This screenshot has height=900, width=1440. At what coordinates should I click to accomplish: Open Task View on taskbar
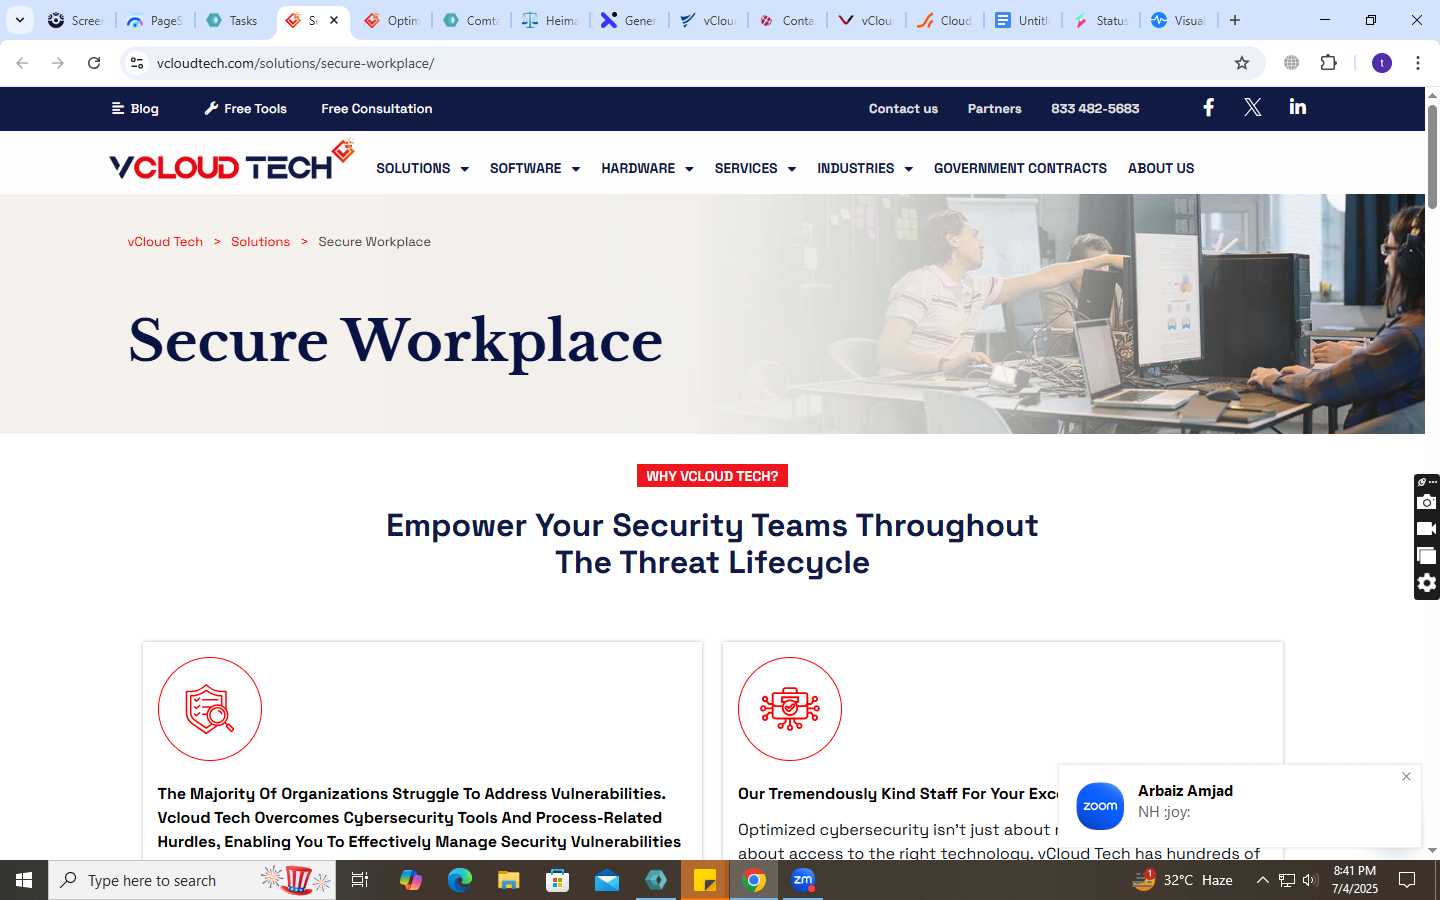[x=360, y=880]
